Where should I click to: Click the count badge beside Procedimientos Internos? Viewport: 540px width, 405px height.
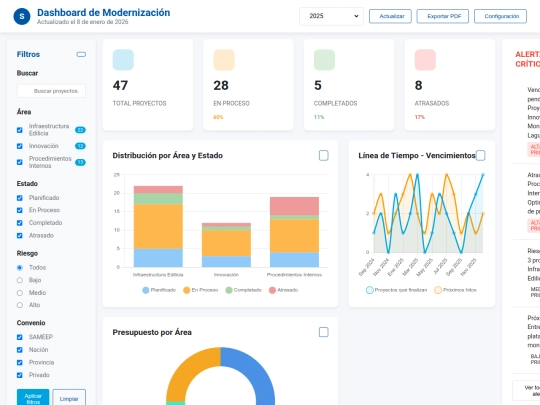[80, 162]
